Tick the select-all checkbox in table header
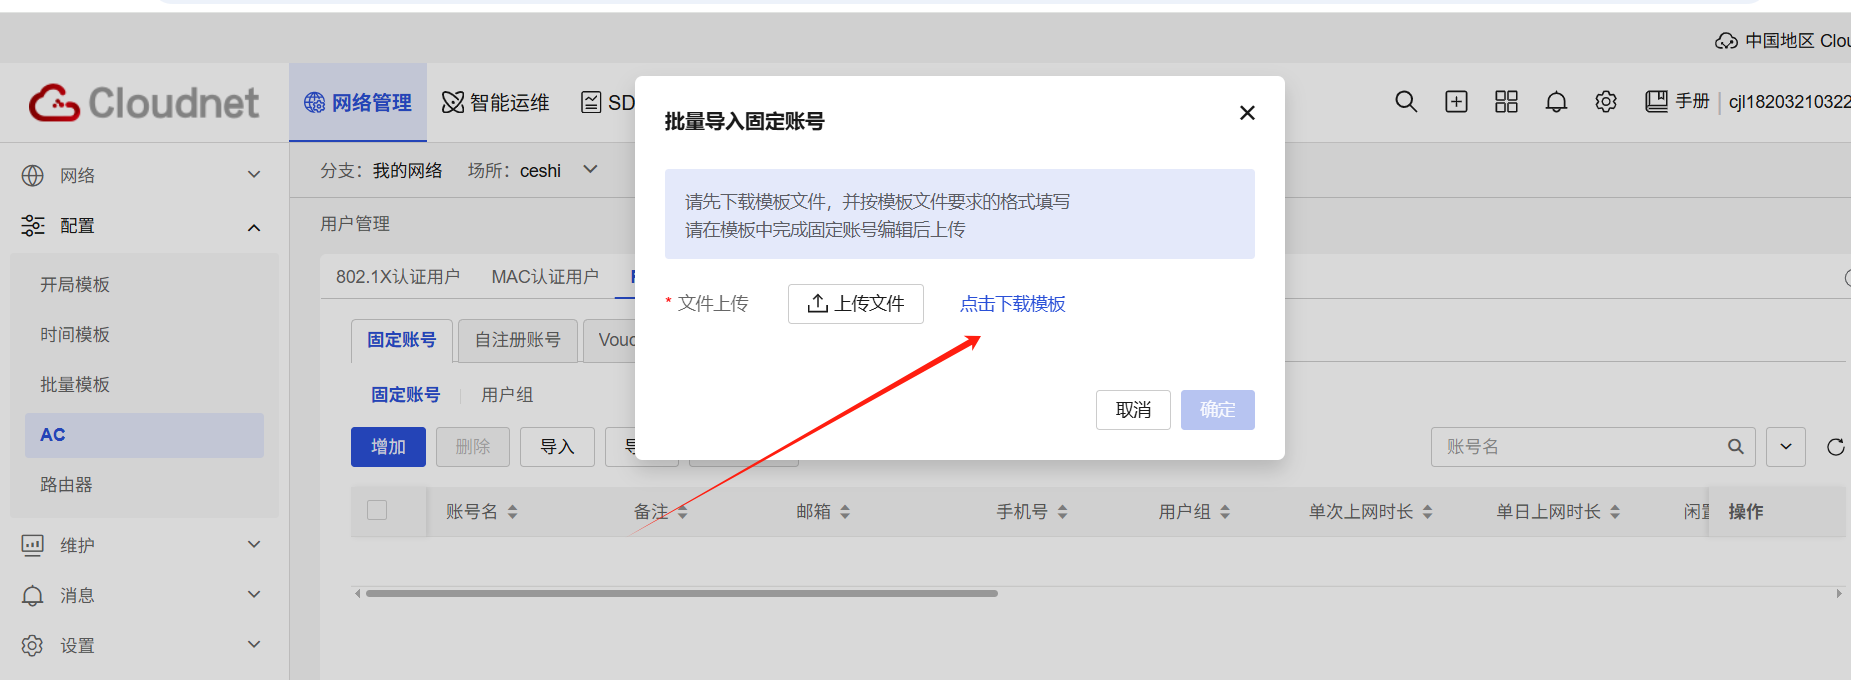This screenshot has width=1851, height=680. pos(377,510)
